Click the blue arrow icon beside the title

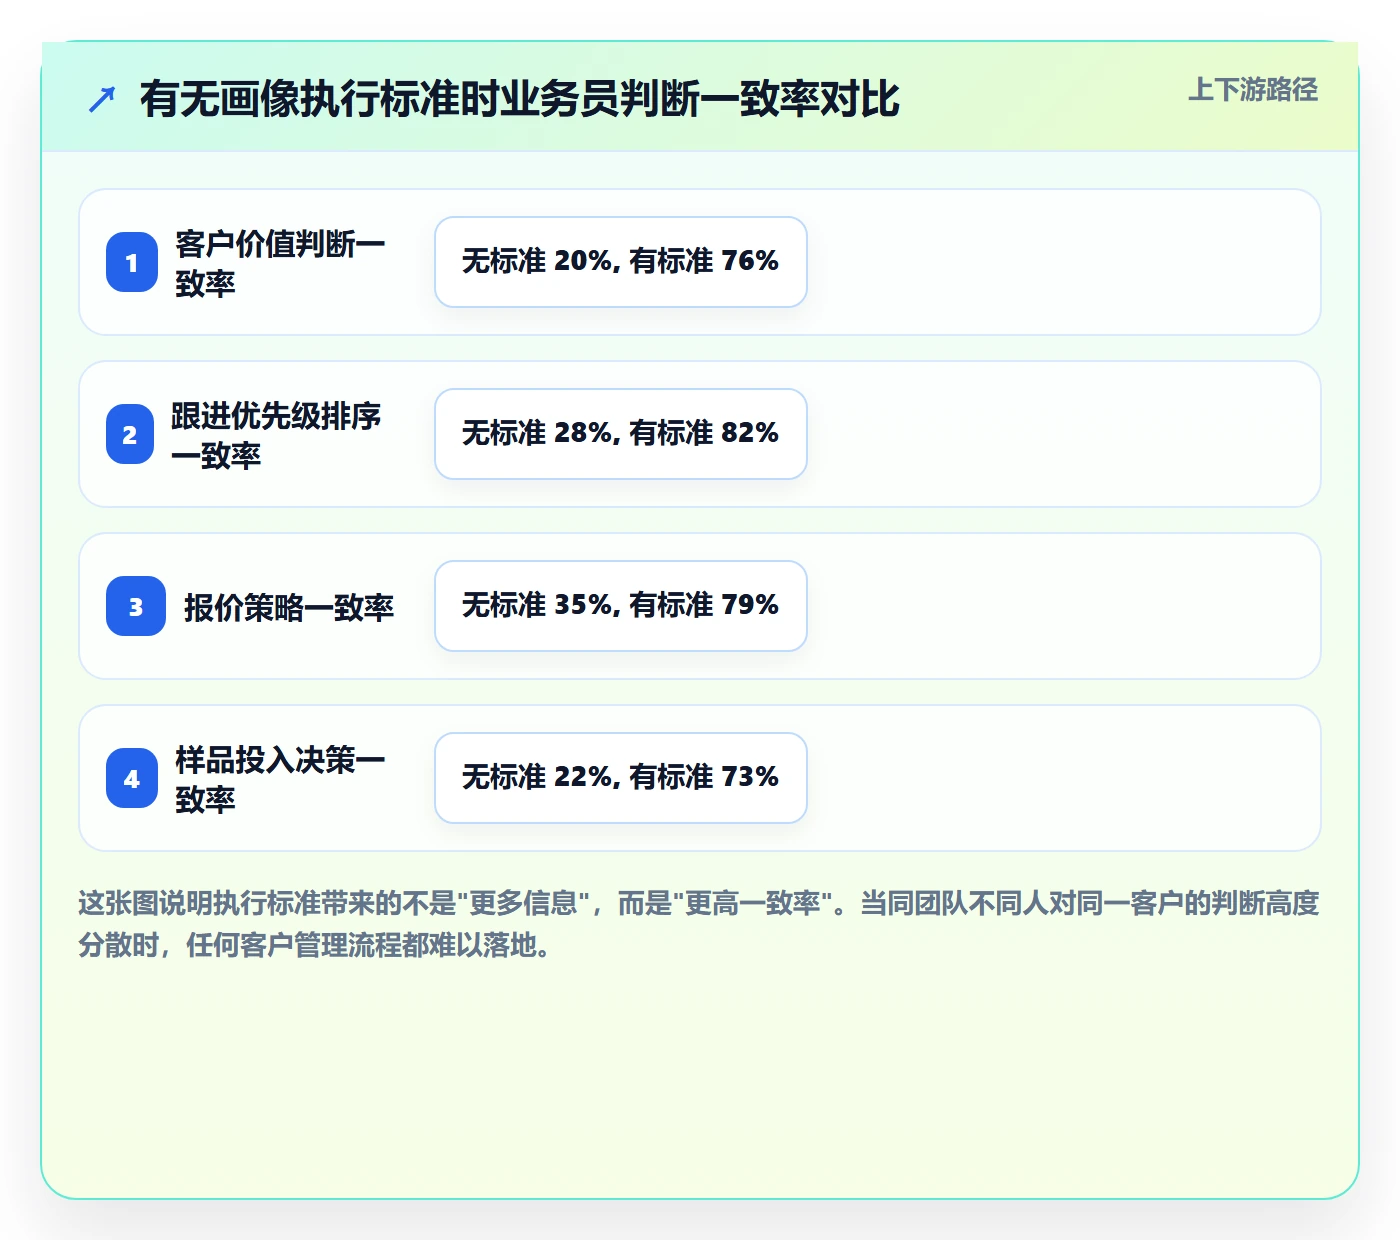[102, 99]
